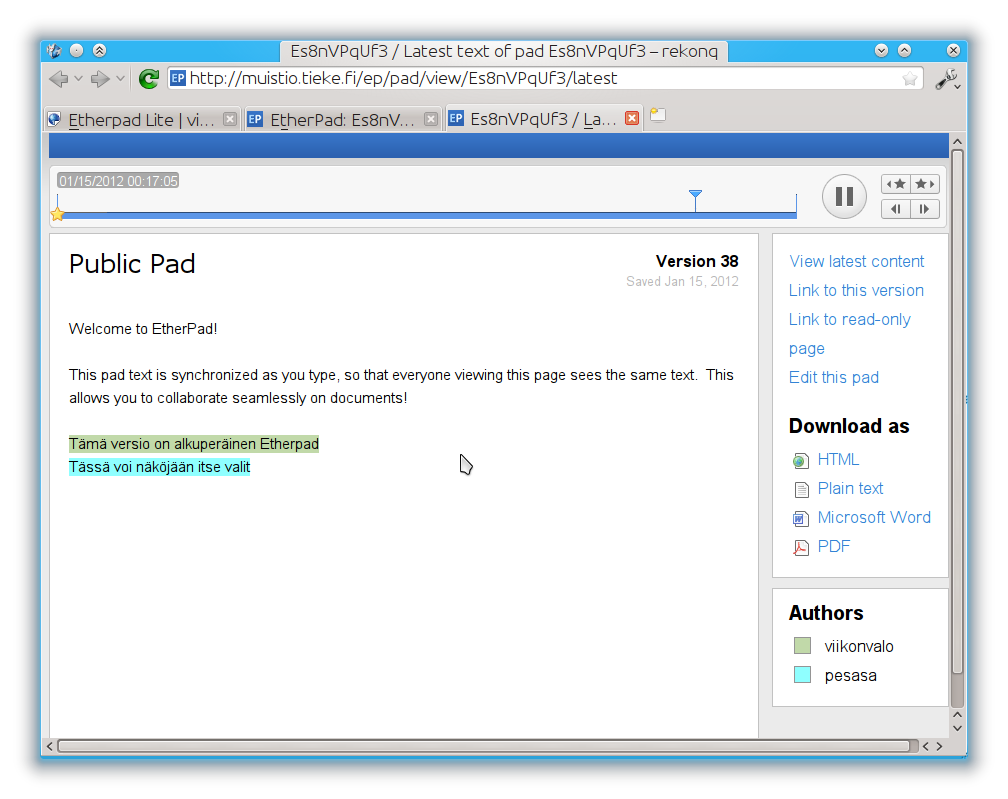Close the EtherPad: Es8nV... tab
Viewport: 1008px width, 799px height.
(431, 119)
